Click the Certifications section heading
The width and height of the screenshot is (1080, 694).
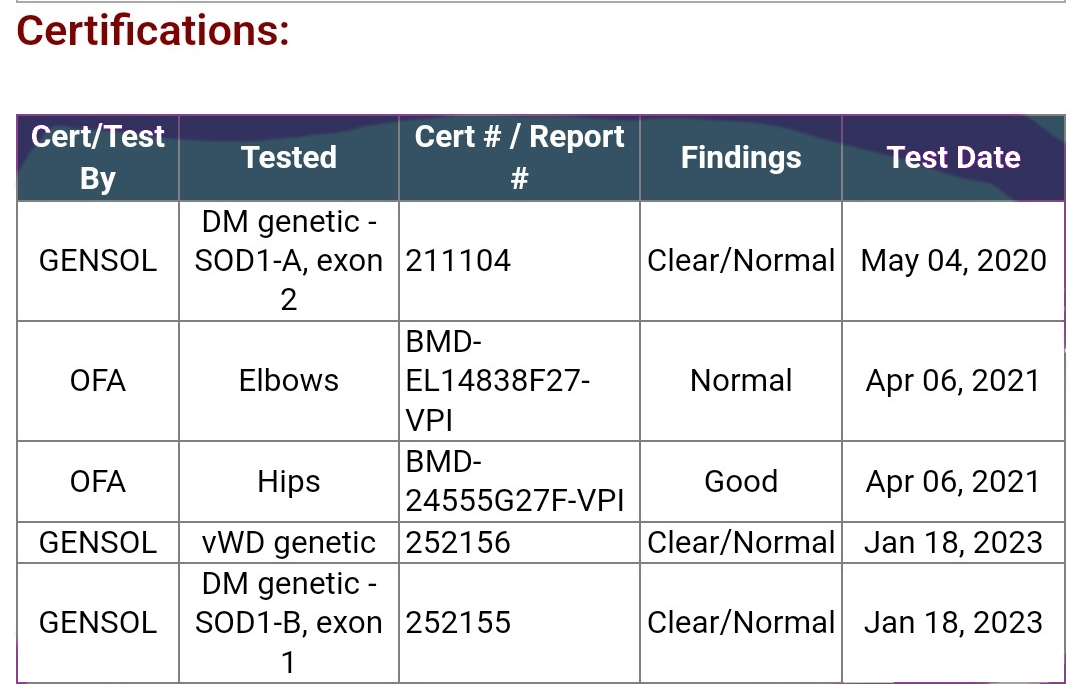[x=153, y=31]
